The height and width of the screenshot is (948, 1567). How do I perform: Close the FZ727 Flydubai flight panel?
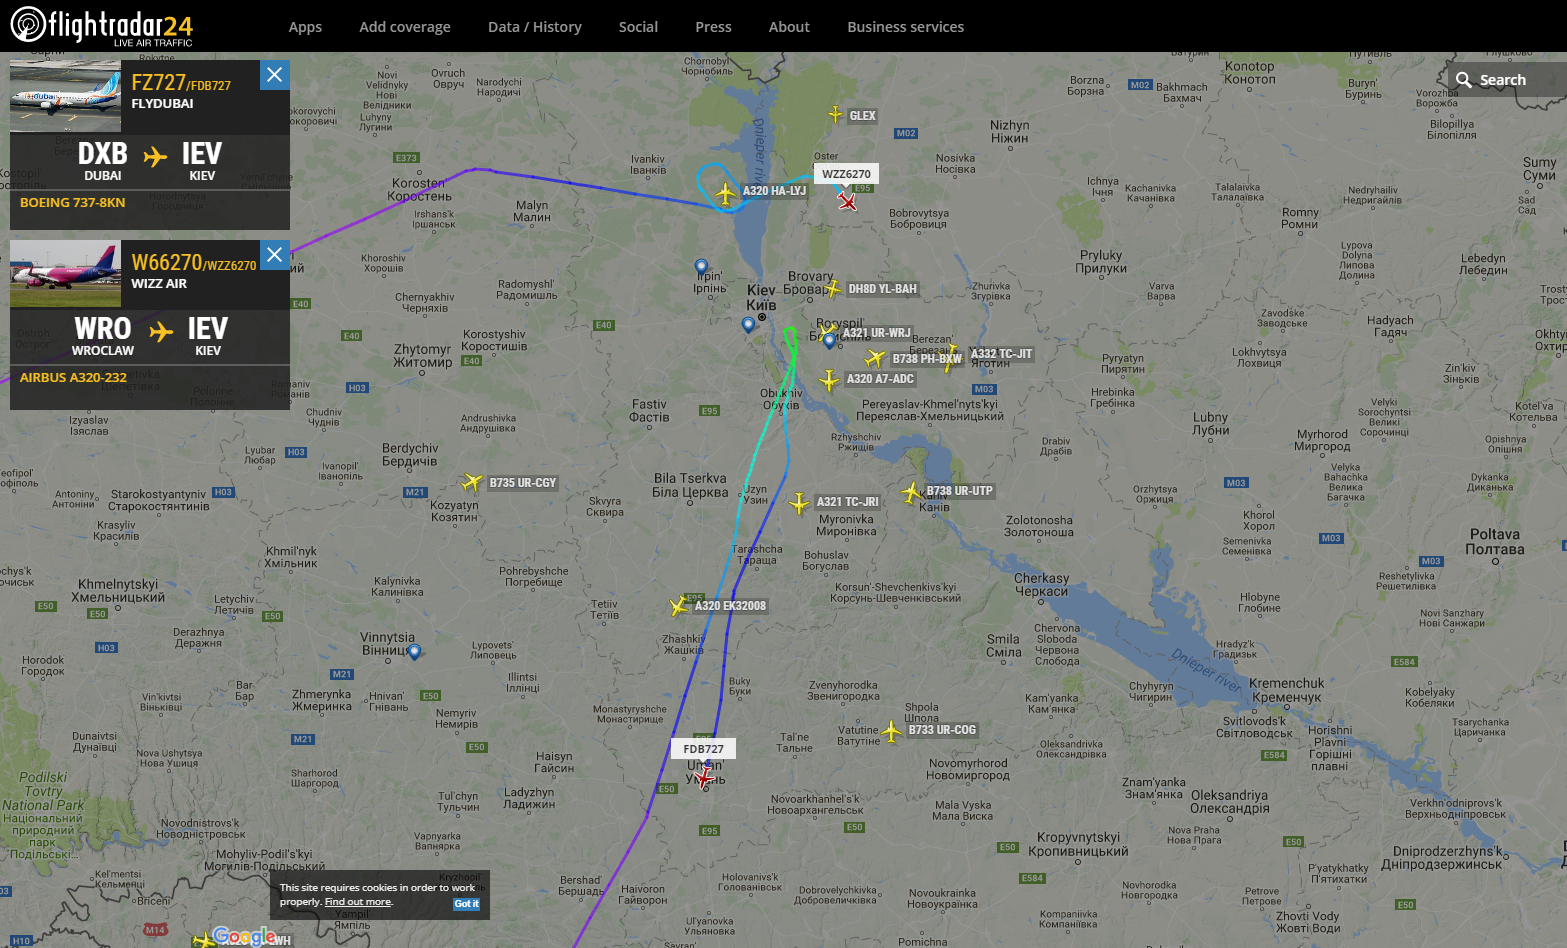275,75
